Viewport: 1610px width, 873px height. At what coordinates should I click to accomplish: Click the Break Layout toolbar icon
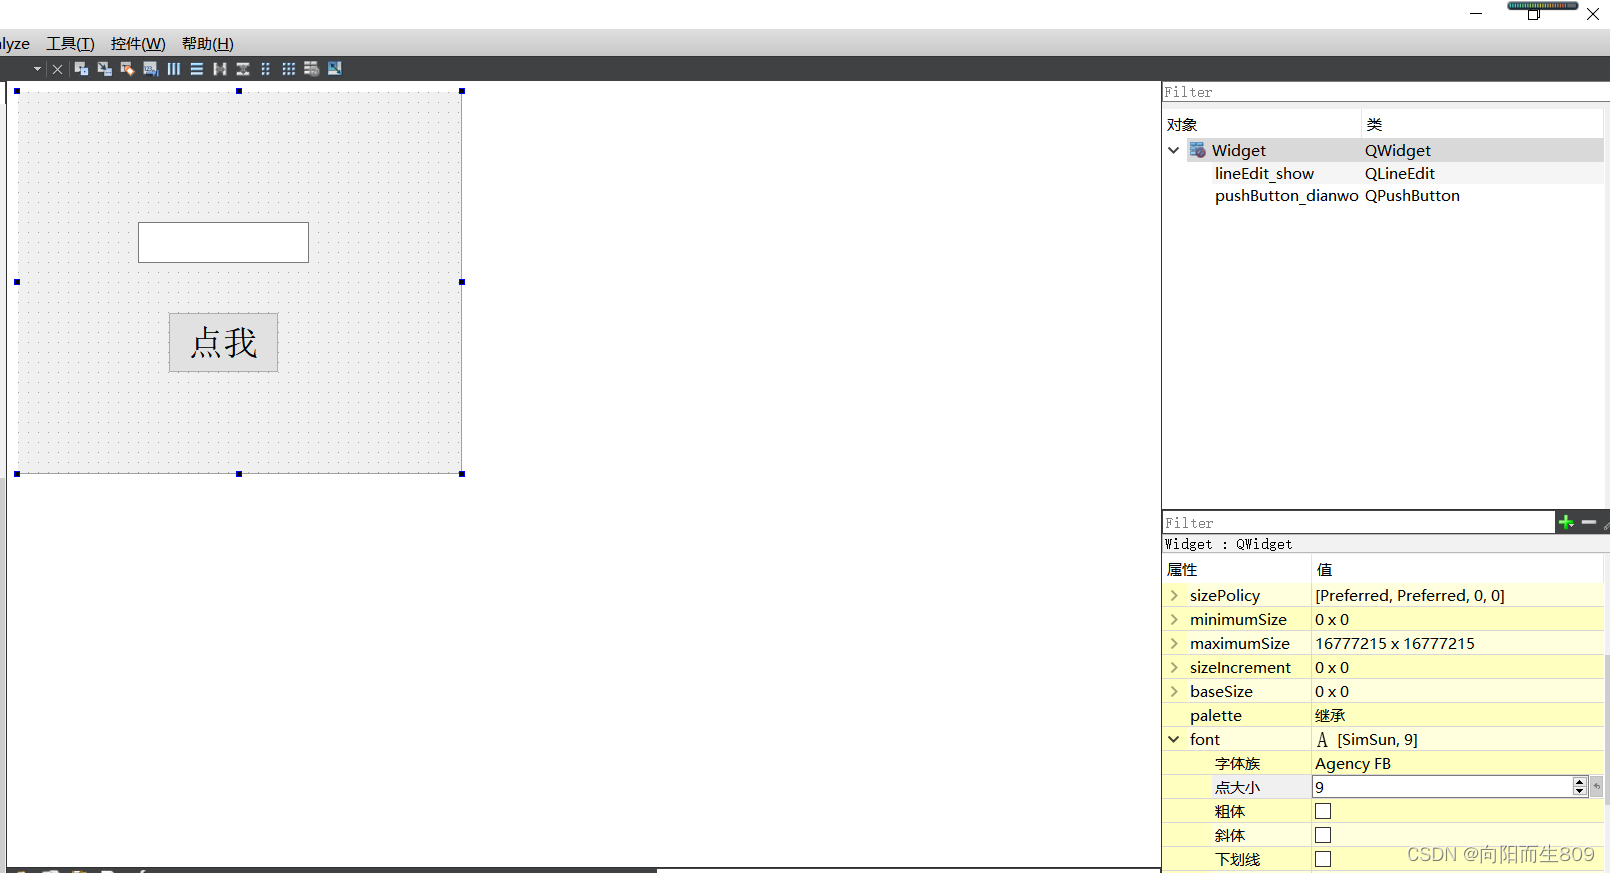tap(312, 69)
